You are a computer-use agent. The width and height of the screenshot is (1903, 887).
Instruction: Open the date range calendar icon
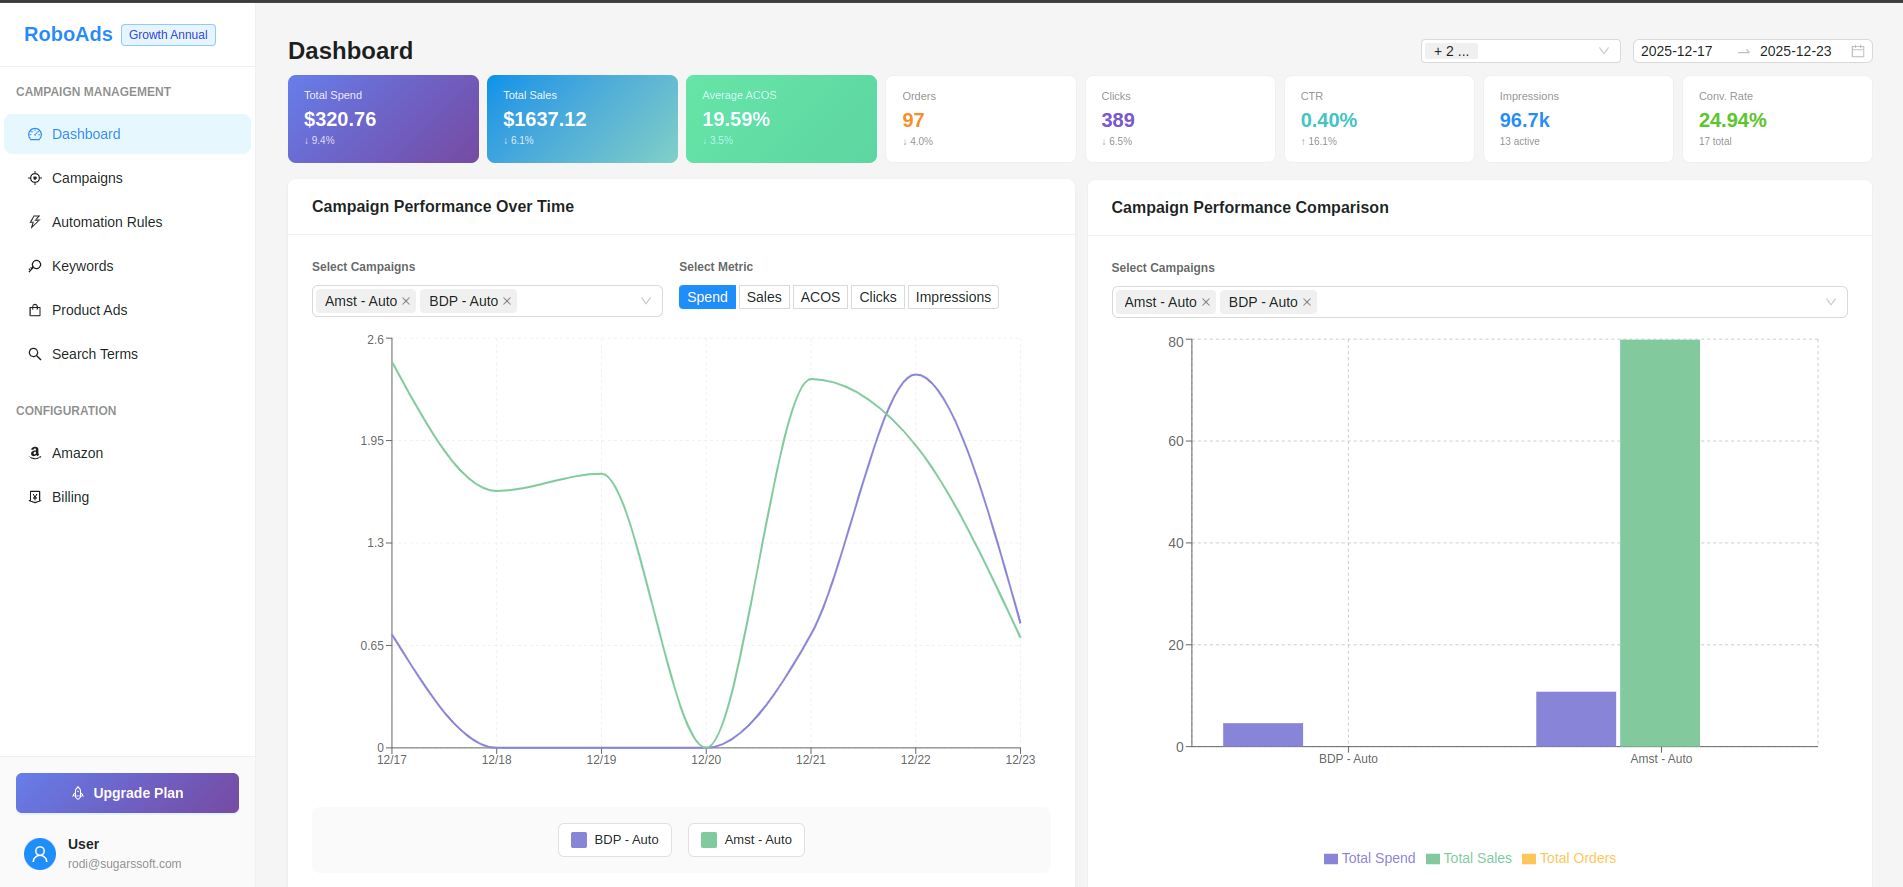pyautogui.click(x=1858, y=51)
